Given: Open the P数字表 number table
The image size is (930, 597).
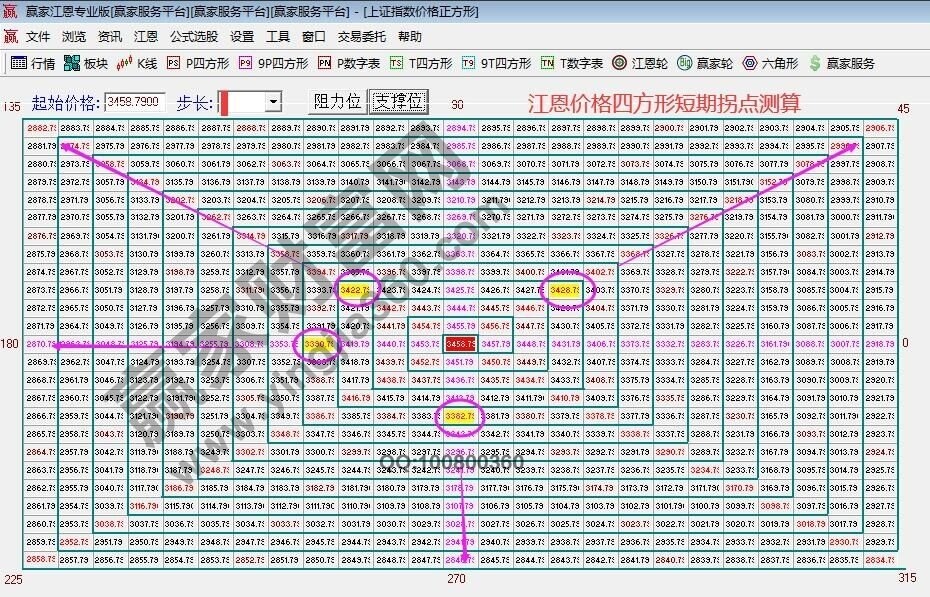Looking at the screenshot, I should 349,63.
